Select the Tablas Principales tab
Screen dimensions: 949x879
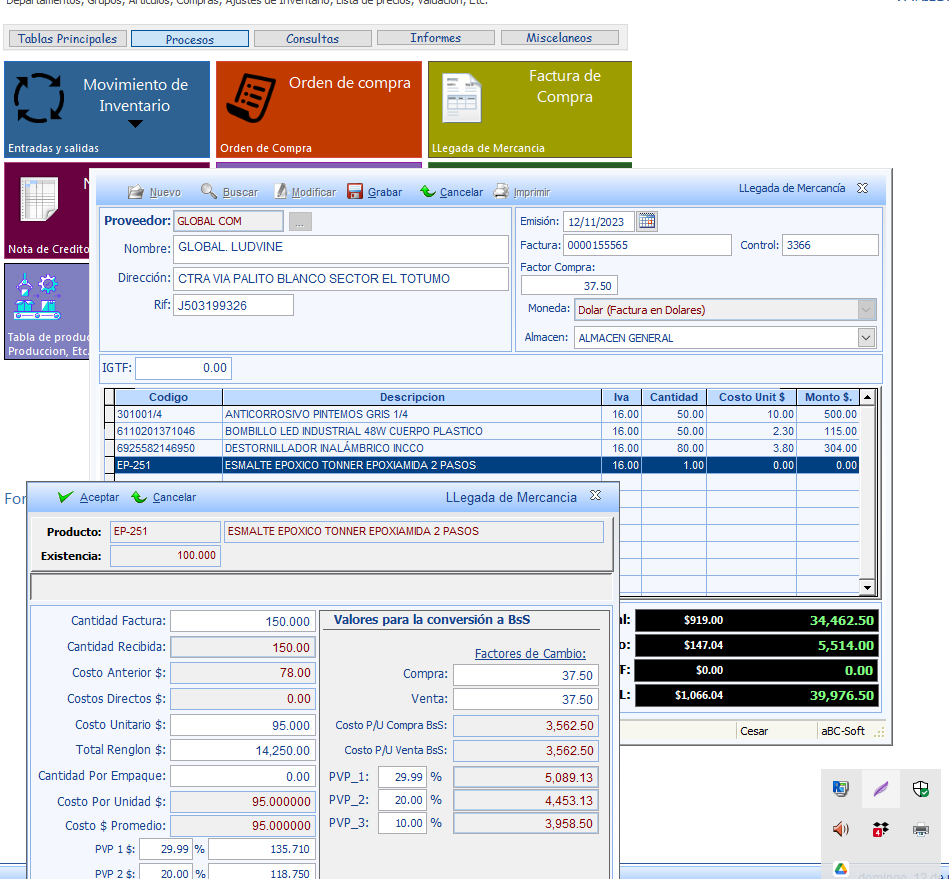pos(67,39)
